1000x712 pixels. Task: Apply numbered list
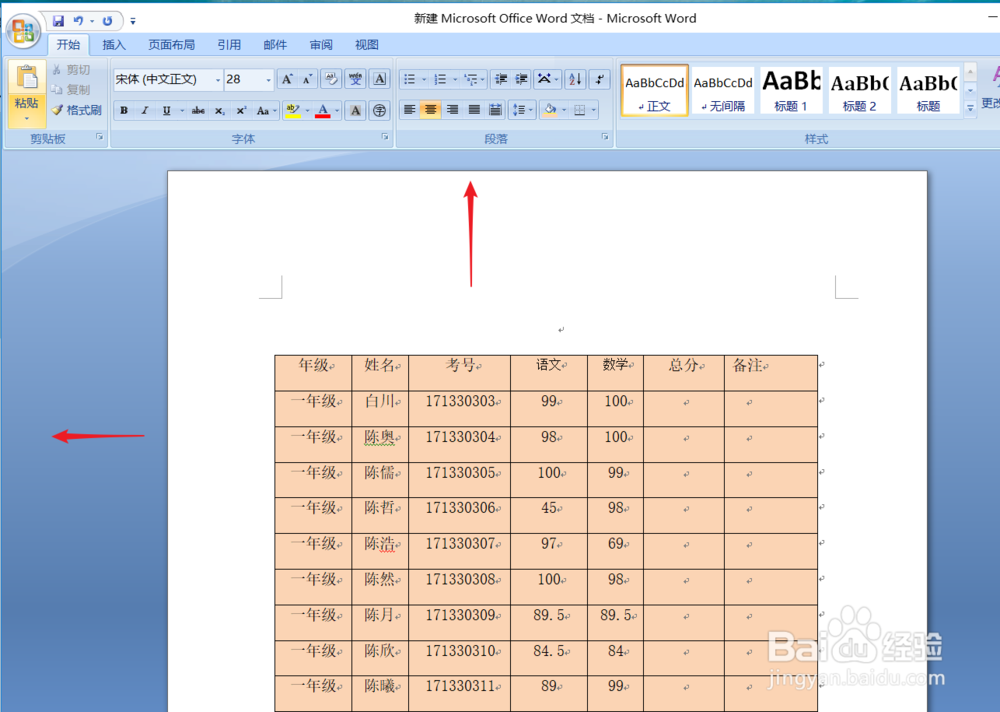(x=440, y=79)
